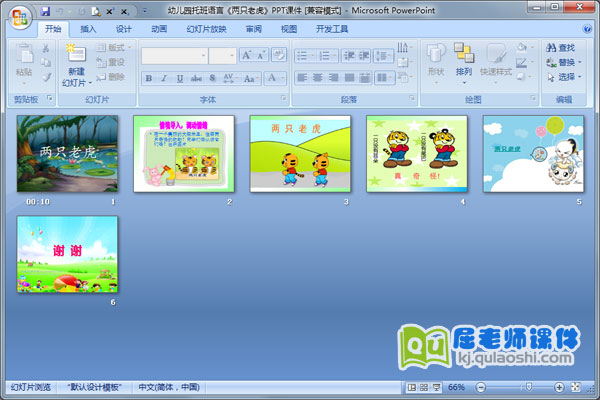Image resolution: width=600 pixels, height=400 pixels.
Task: Click the Undo arrow in quick access toolbar
Action: point(60,11)
